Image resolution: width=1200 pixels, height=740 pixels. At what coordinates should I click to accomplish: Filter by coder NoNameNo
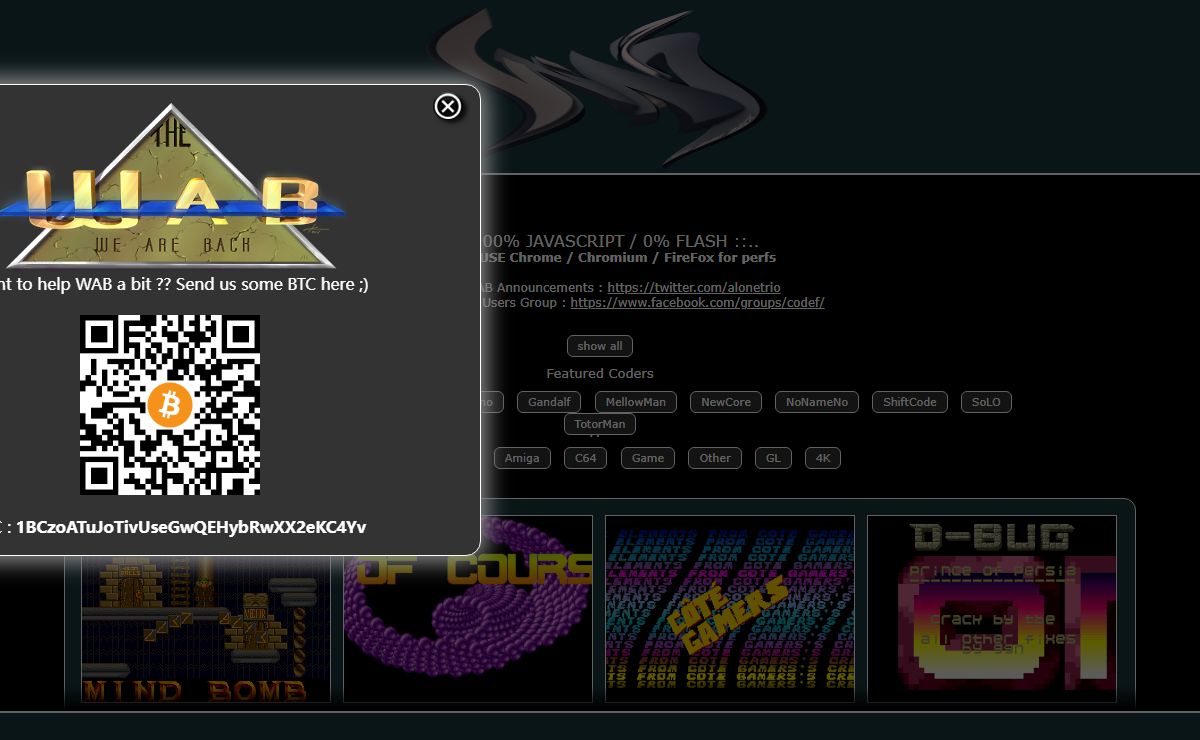click(817, 402)
